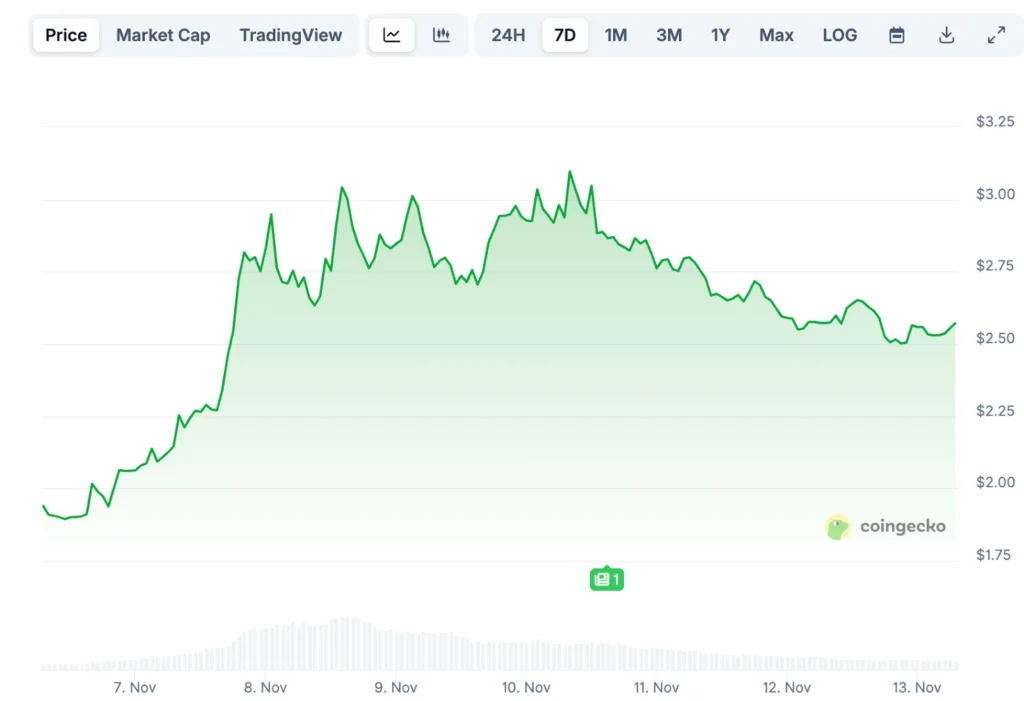Select the 24H timeframe

(508, 34)
